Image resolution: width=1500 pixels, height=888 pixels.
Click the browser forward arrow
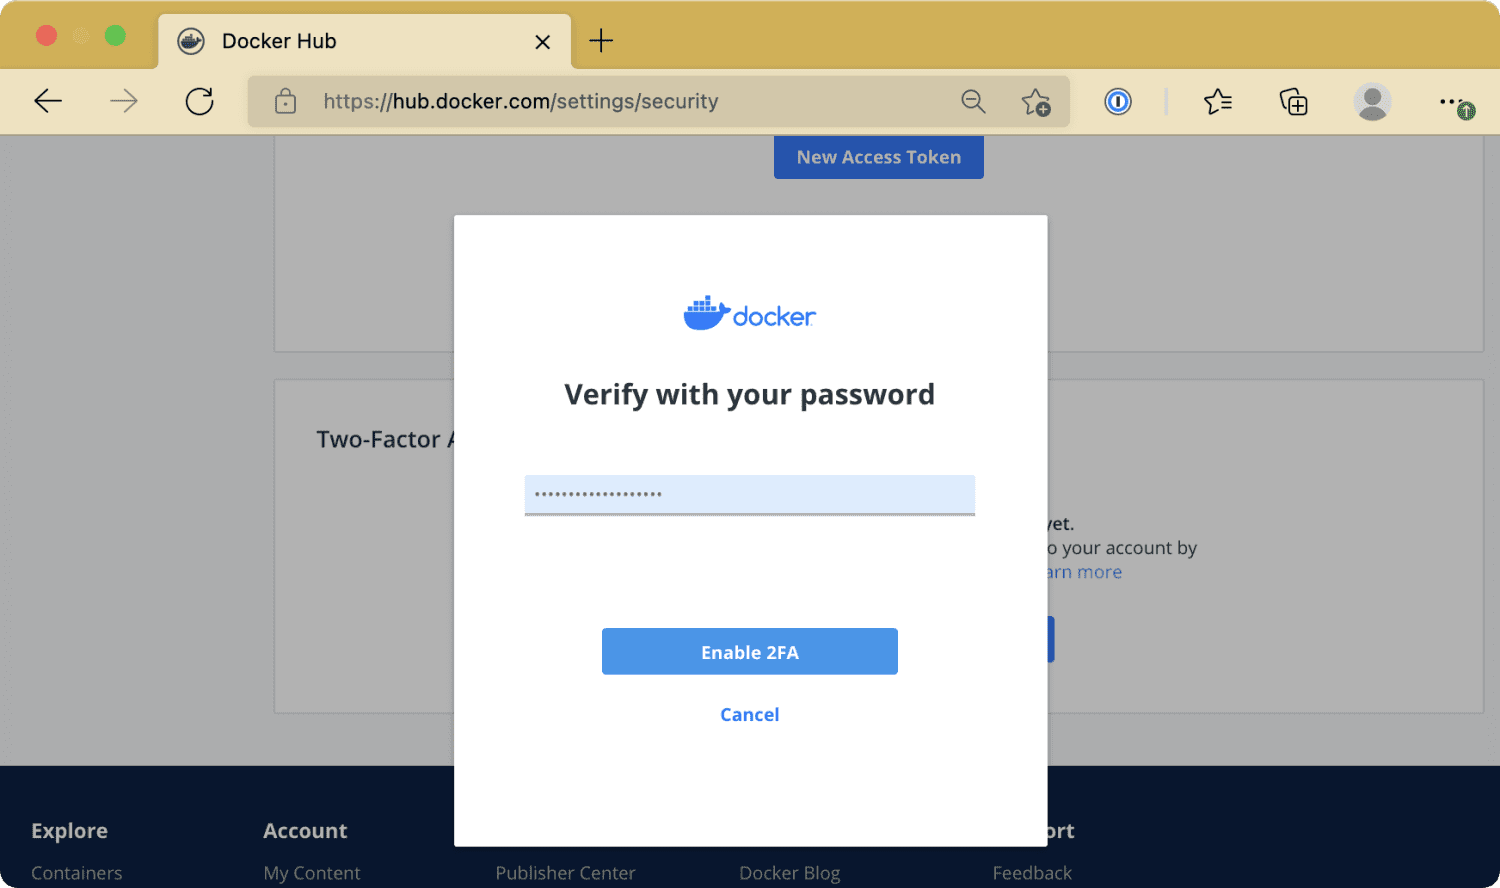[124, 101]
